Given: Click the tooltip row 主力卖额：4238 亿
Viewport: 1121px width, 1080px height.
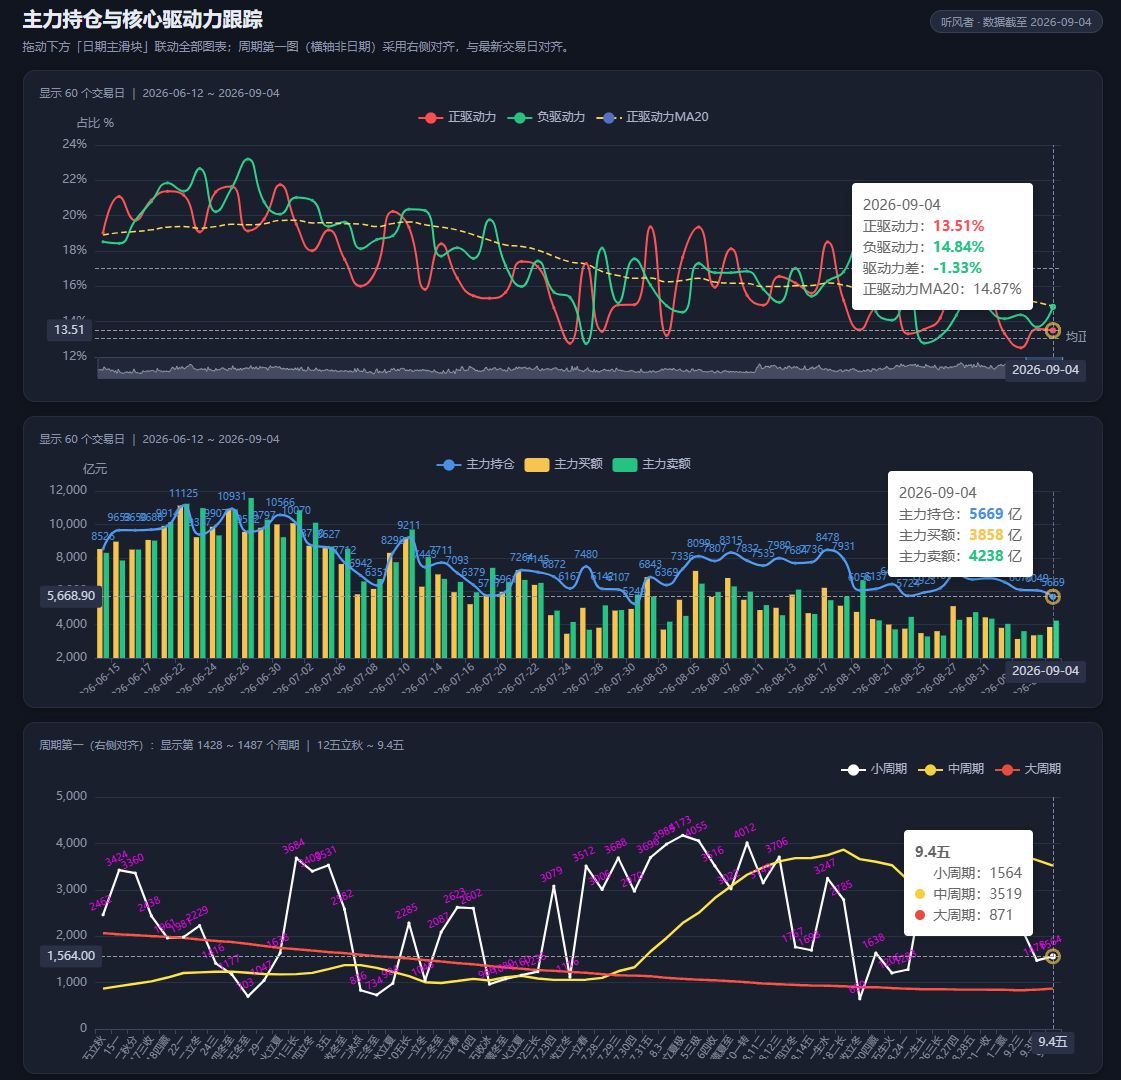Looking at the screenshot, I should 960,556.
